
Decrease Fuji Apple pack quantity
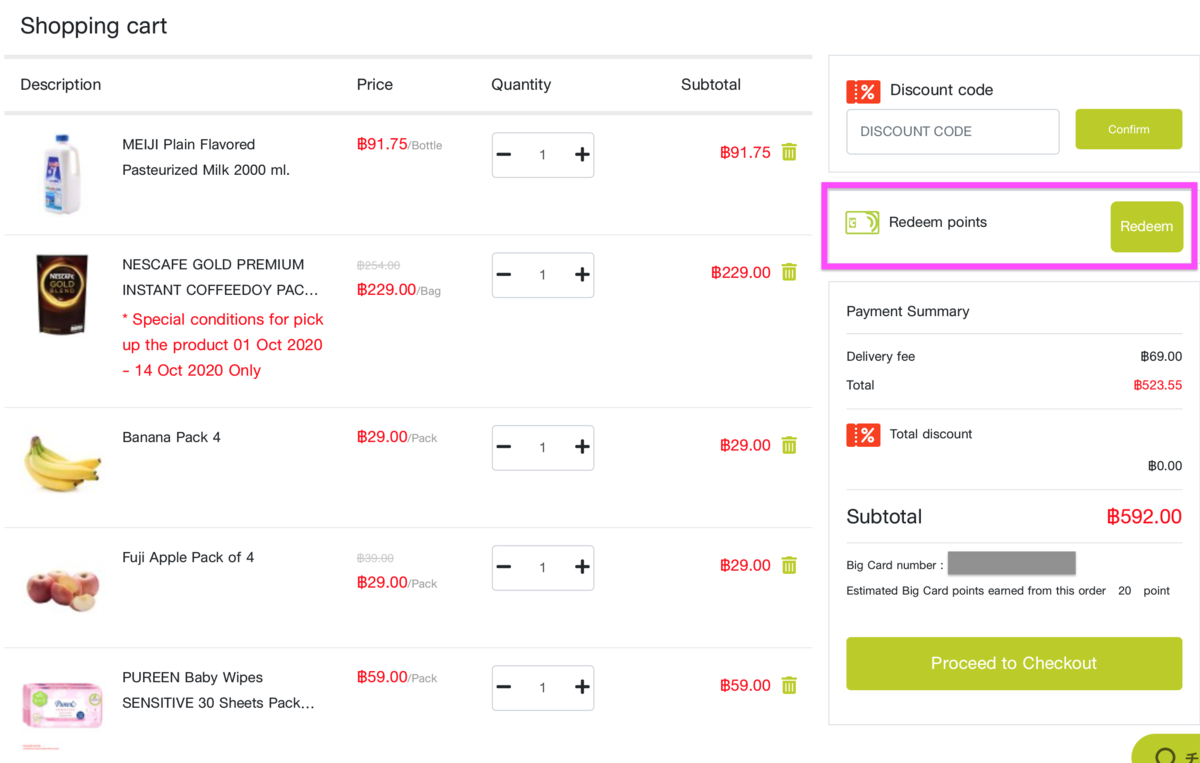point(504,567)
